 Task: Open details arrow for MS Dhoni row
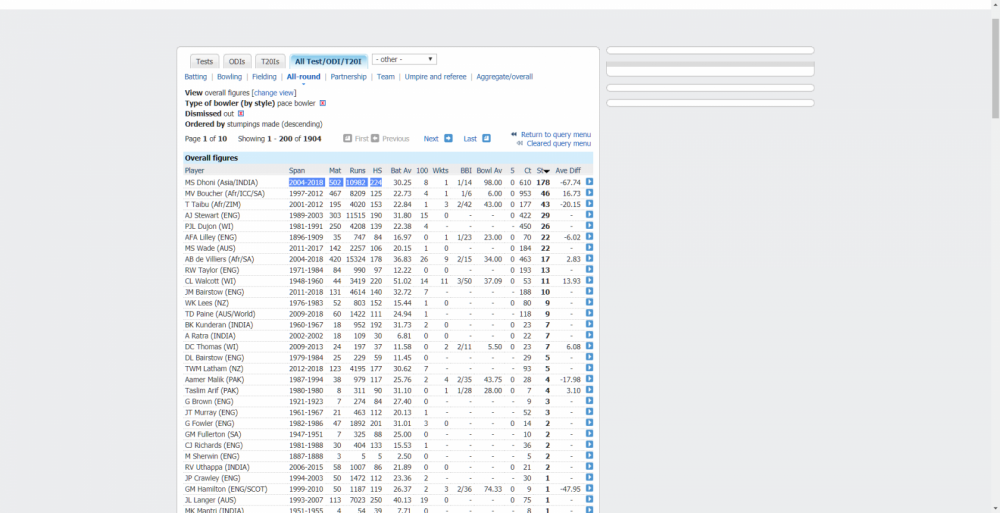tap(589, 182)
